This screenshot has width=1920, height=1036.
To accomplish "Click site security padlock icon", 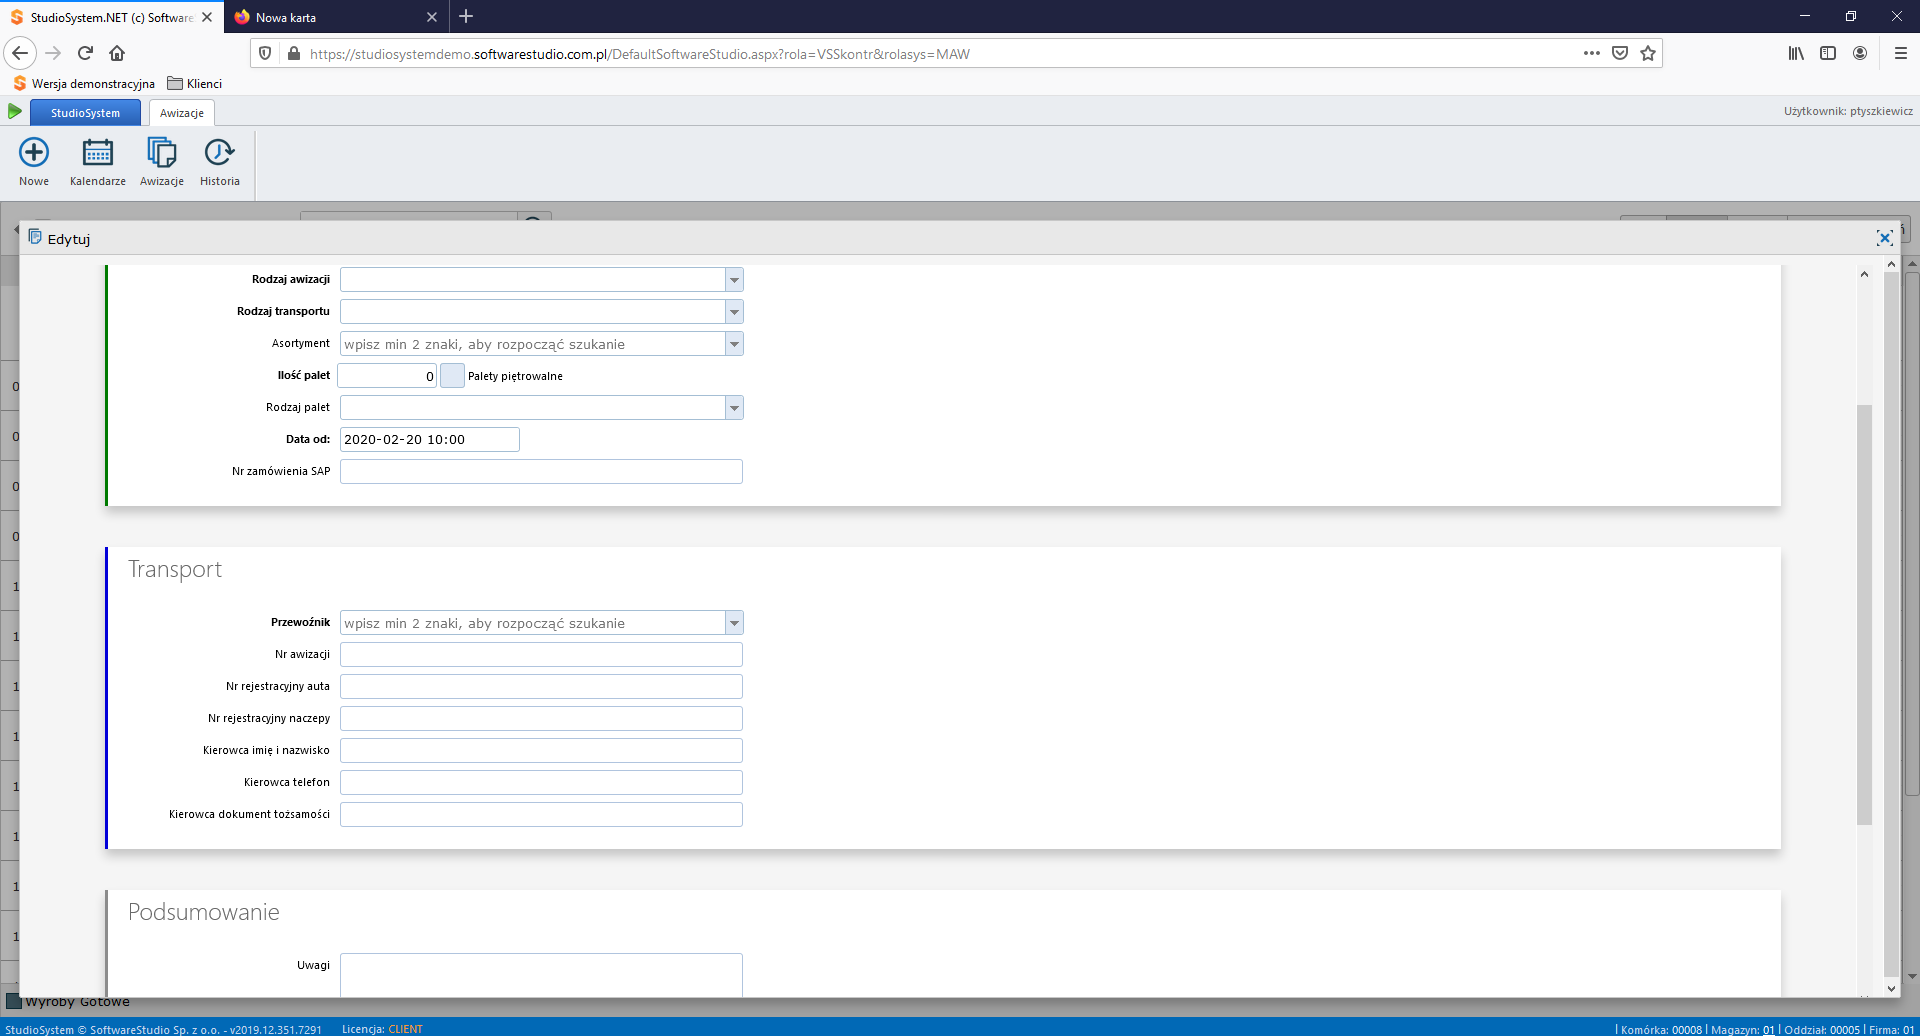I will pyautogui.click(x=294, y=53).
